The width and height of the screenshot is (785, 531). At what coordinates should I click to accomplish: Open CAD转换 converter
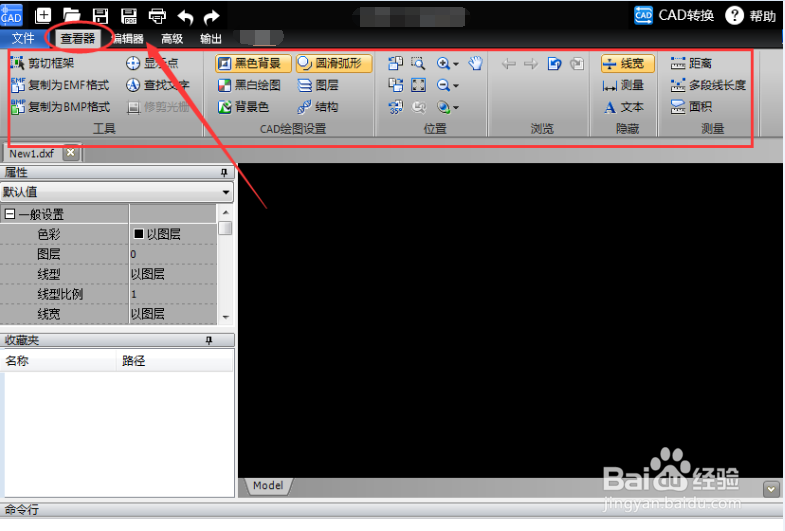pos(674,16)
